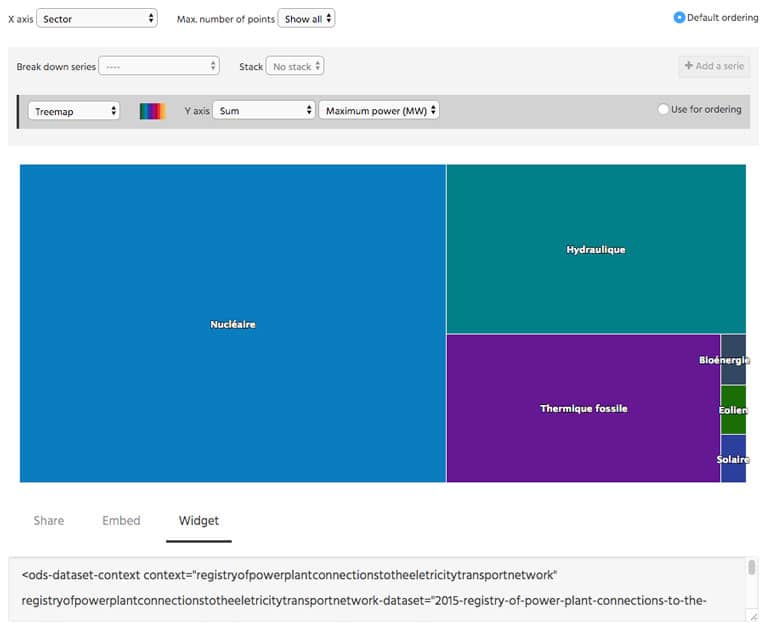The image size is (765, 629).
Task: Click the Add a serie button
Action: (x=713, y=66)
